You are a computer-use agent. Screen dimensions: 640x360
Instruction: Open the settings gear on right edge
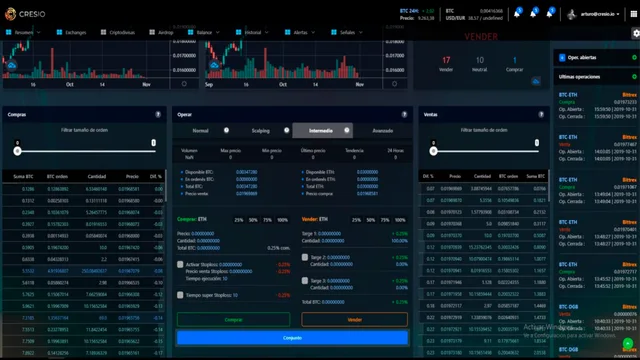click(x=636, y=33)
